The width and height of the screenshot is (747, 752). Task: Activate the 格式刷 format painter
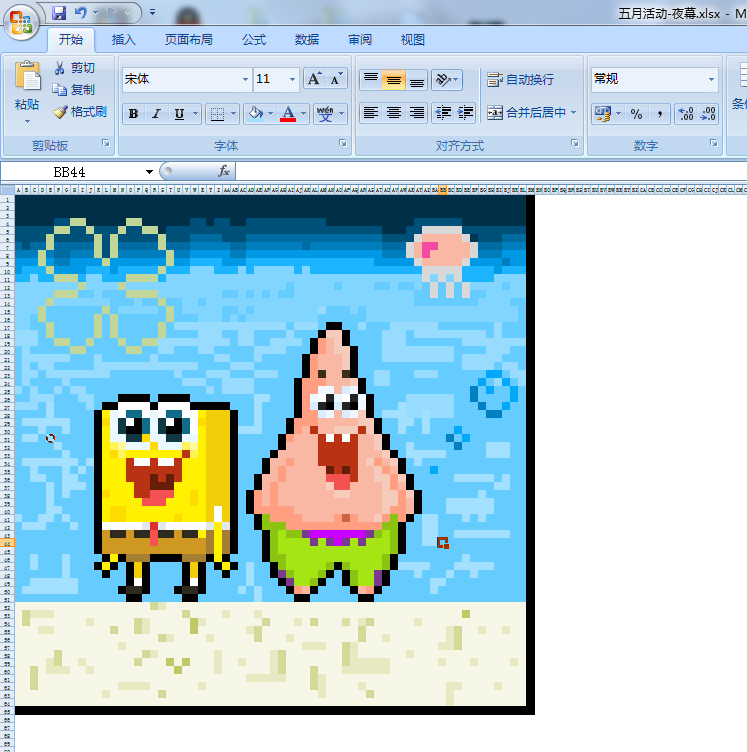80,112
